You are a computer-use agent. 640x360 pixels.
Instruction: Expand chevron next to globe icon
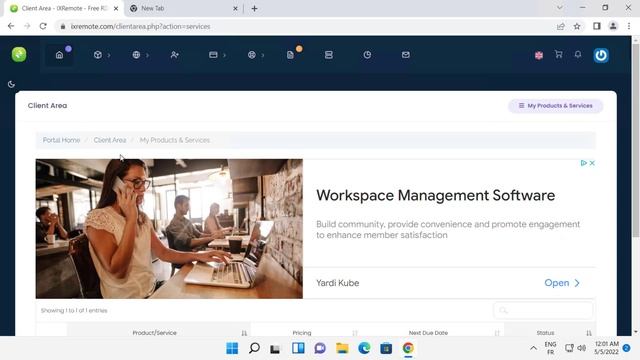(147, 55)
